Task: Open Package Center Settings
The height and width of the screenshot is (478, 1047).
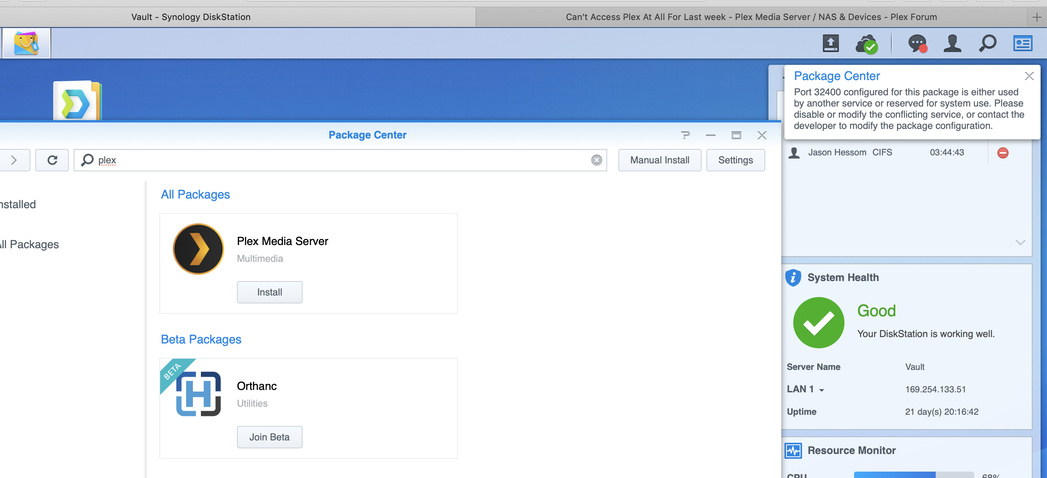Action: (735, 160)
